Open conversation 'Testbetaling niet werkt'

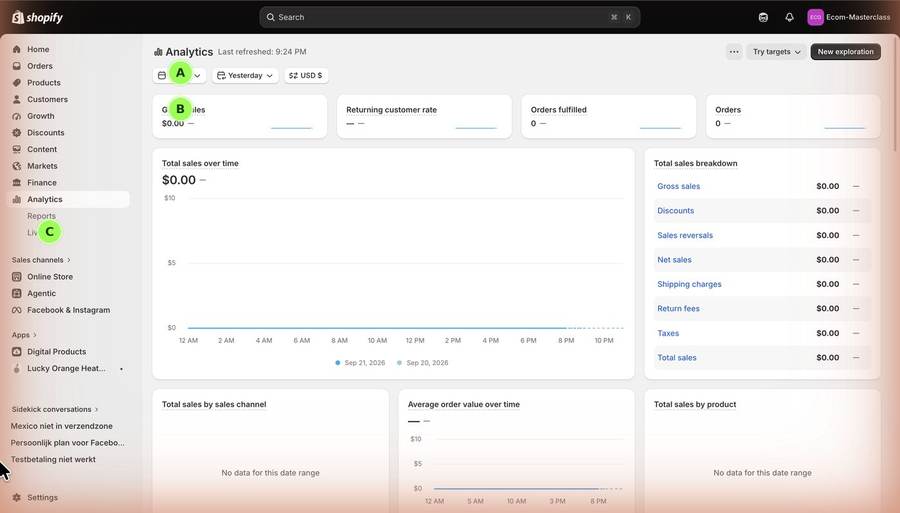pos(53,459)
